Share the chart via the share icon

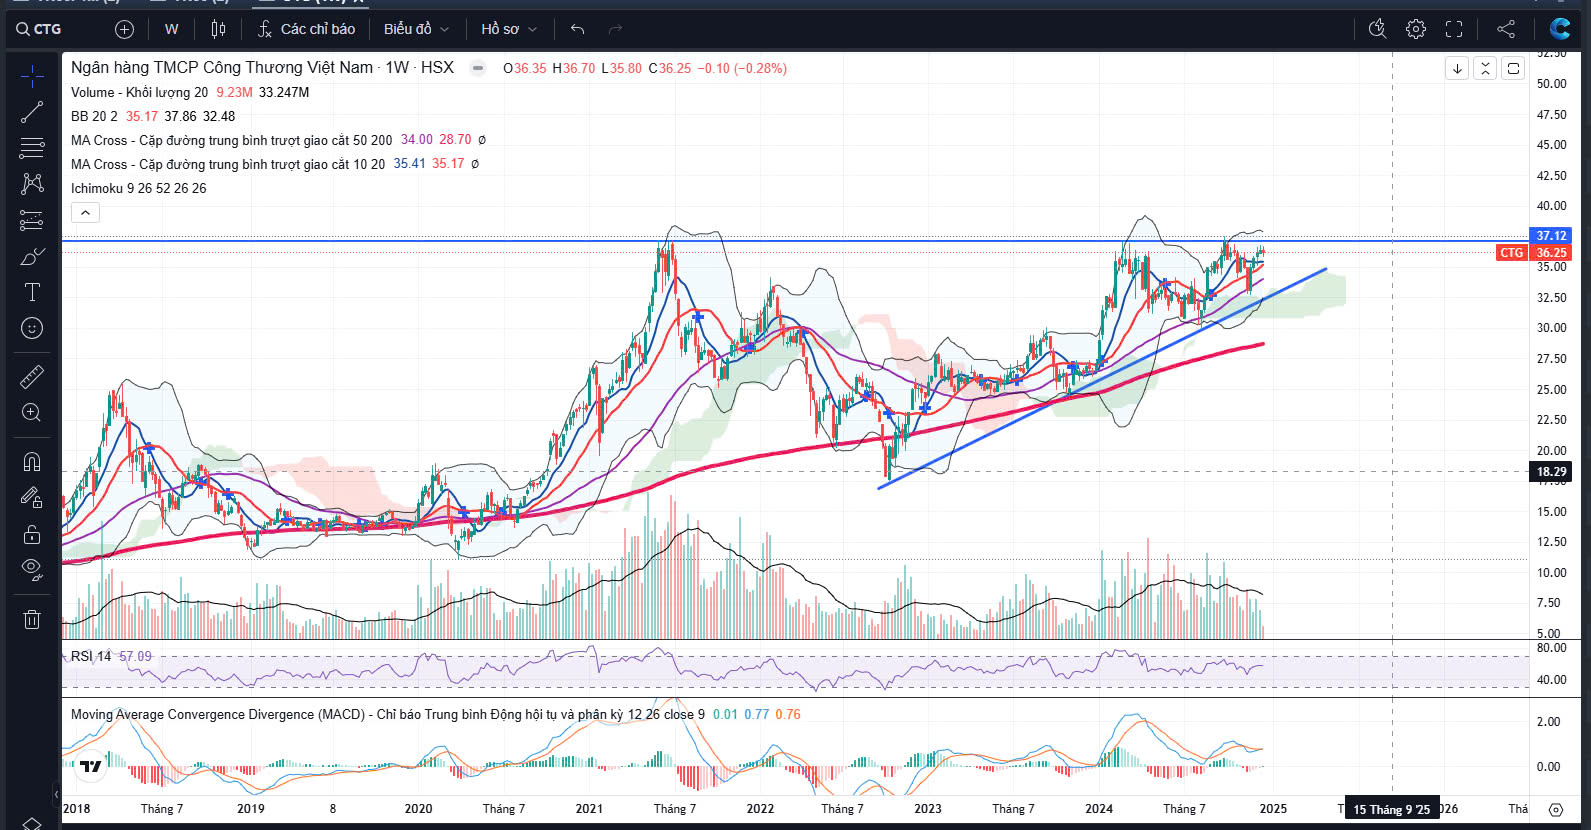click(x=1506, y=29)
